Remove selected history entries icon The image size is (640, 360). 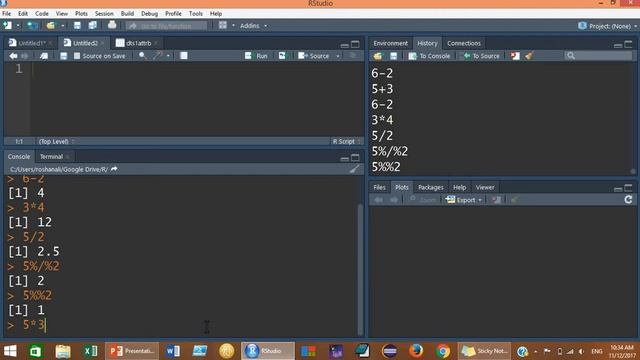coord(515,56)
